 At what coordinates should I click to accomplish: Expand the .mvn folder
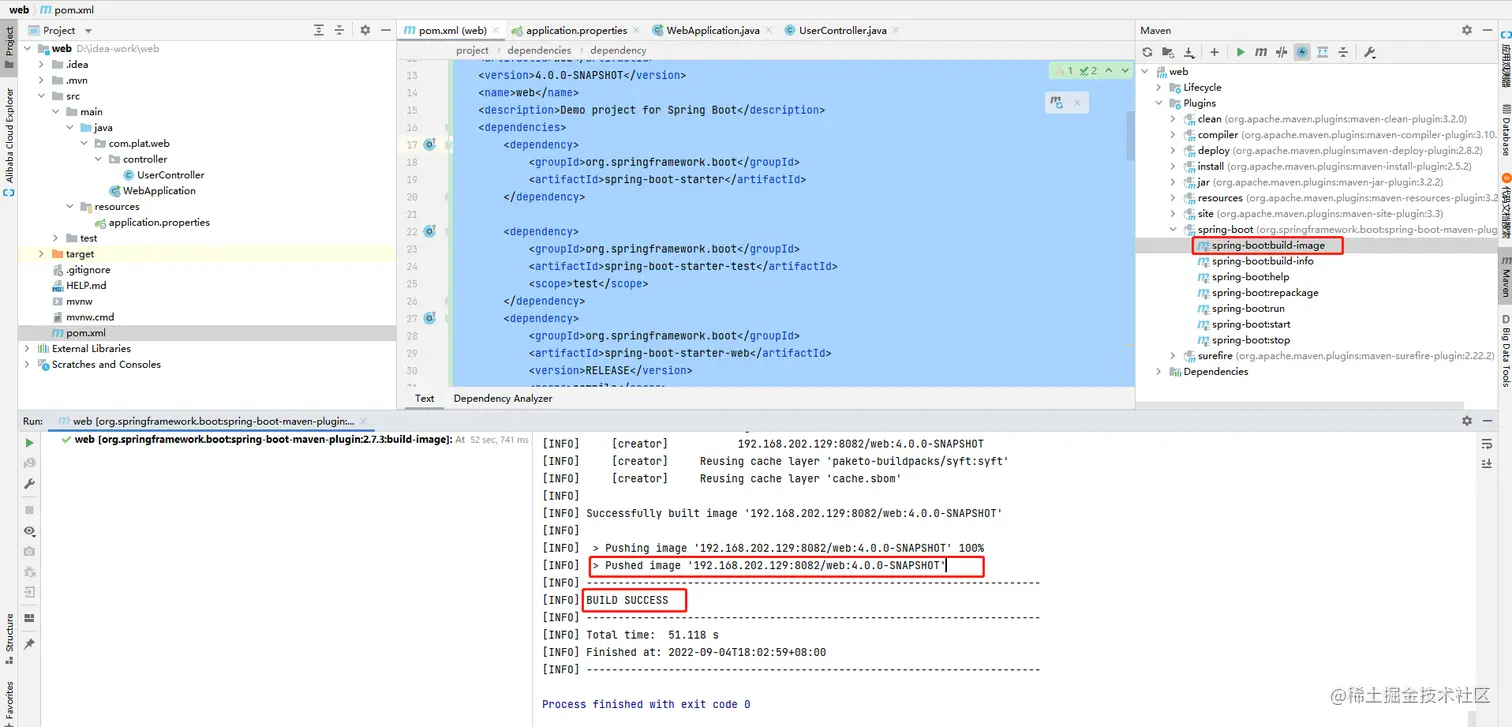41,80
